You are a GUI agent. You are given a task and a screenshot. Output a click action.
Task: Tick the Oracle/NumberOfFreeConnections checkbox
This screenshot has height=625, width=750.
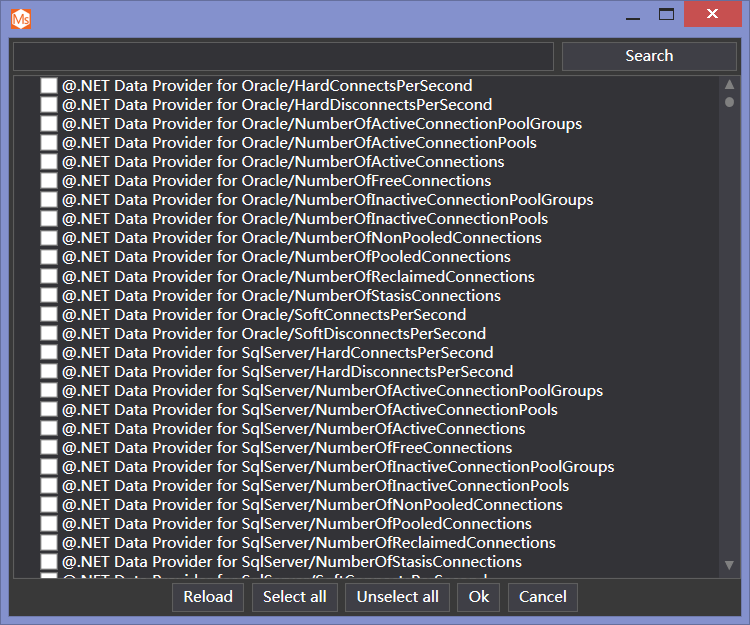(x=49, y=181)
